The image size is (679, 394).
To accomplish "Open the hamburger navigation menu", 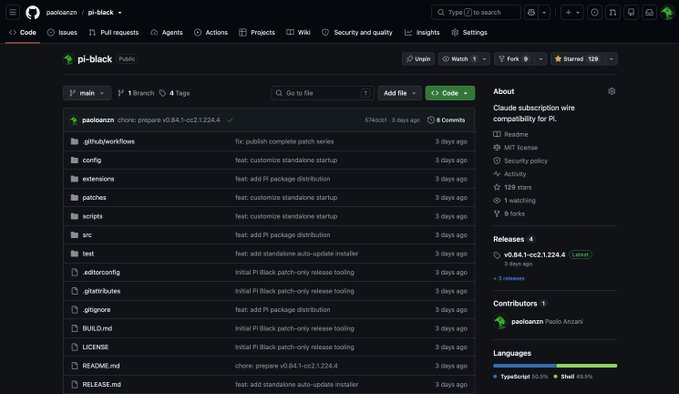I will (x=13, y=13).
